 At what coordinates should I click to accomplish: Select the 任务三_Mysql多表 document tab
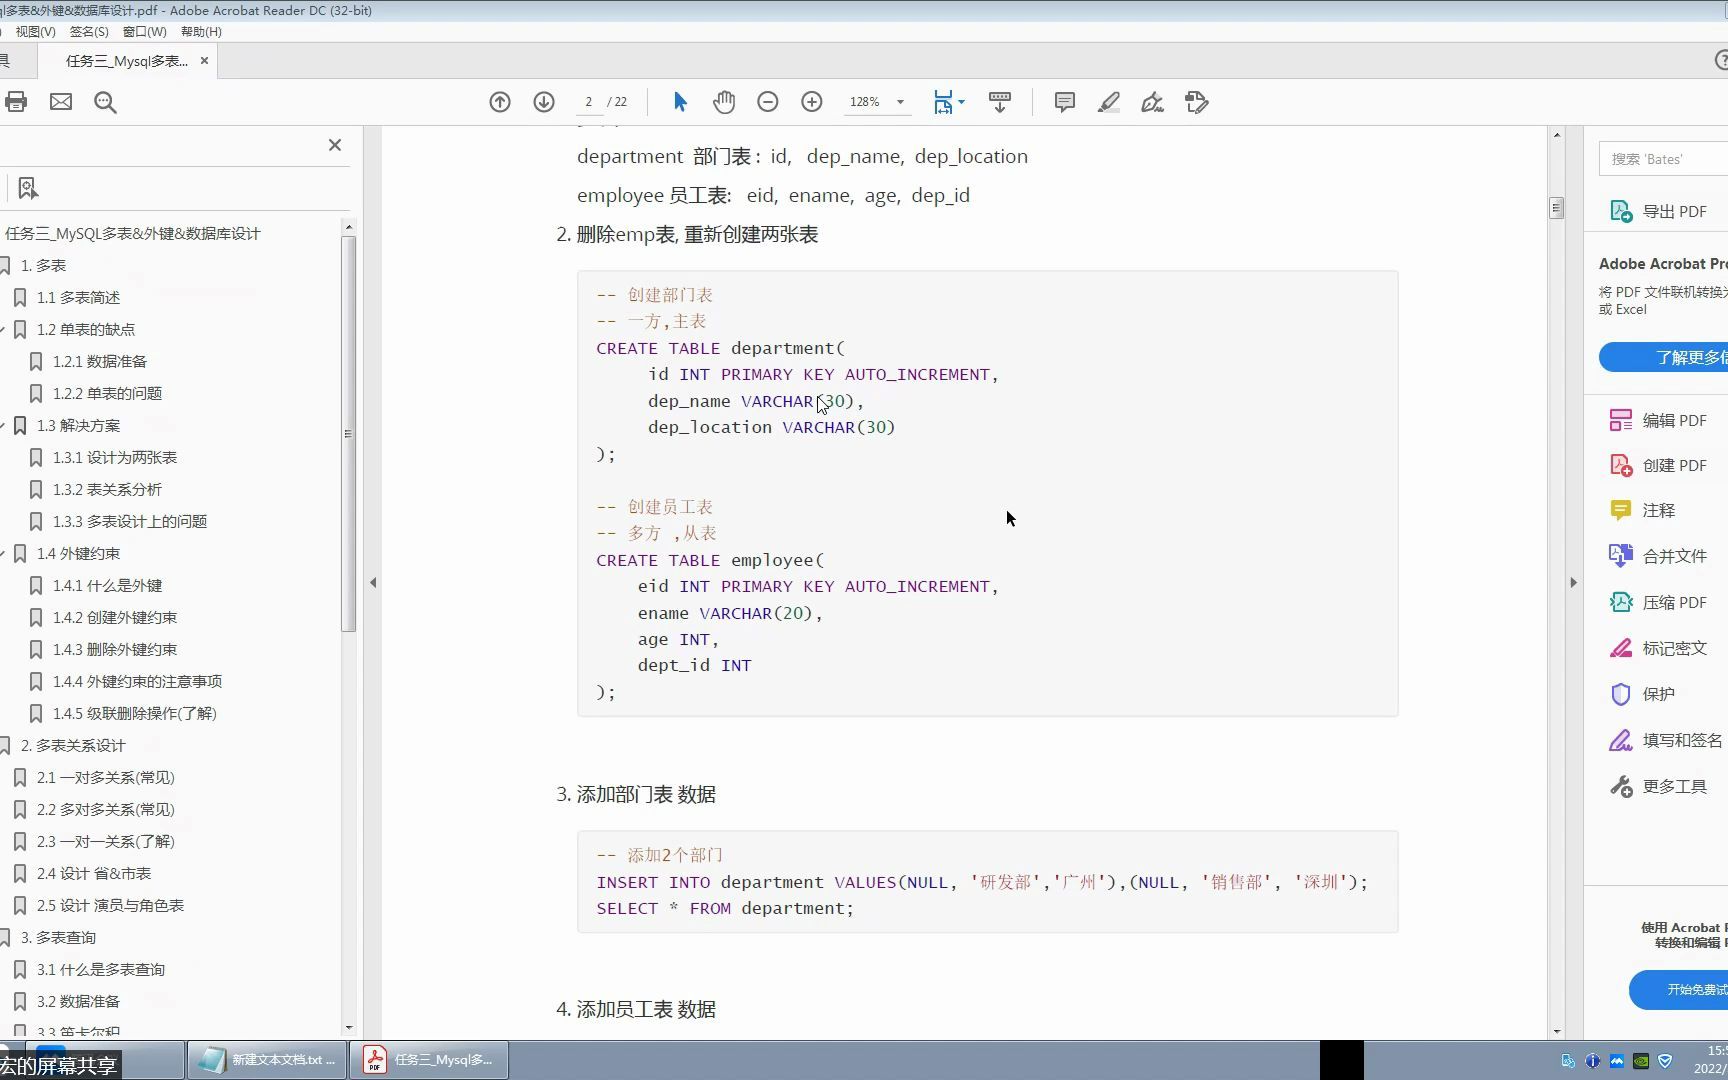coord(126,61)
